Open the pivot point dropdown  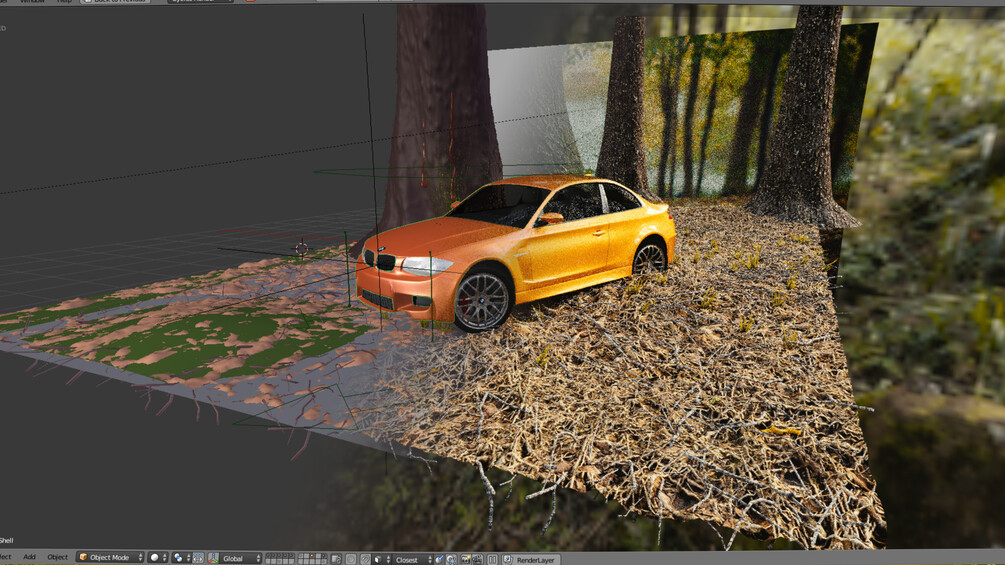click(182, 557)
